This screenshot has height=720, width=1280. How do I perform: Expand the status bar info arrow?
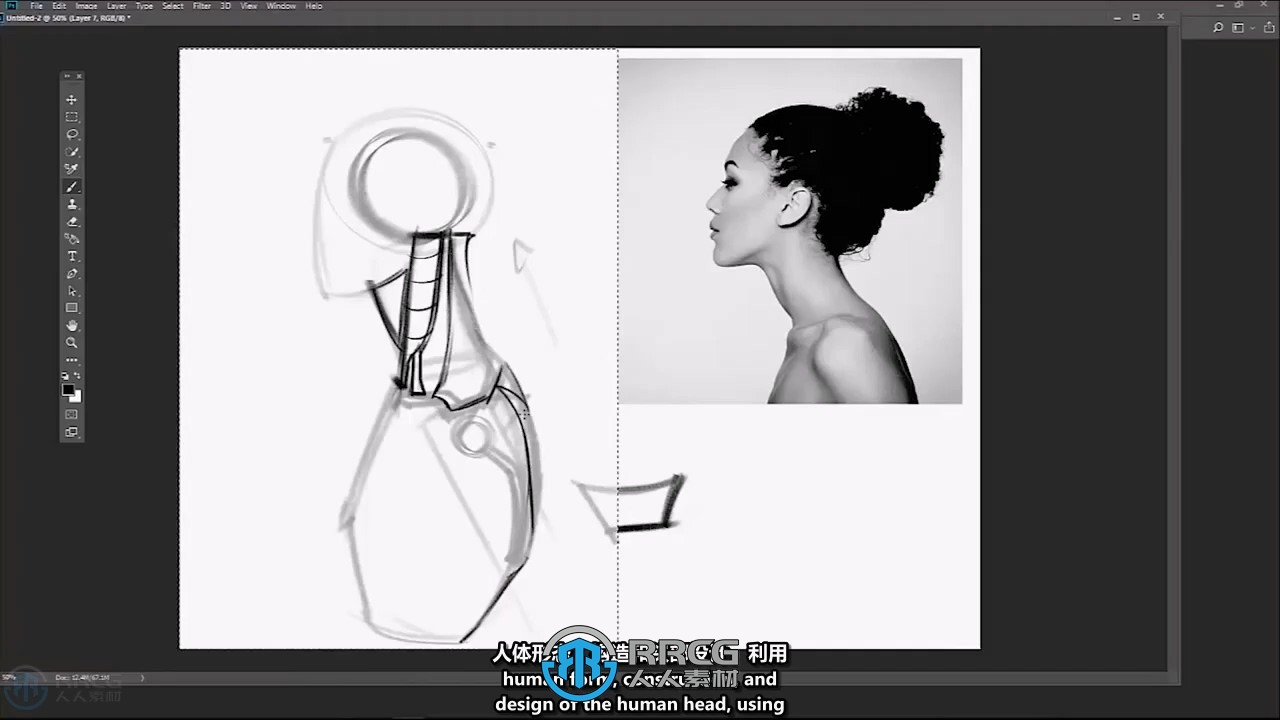tap(142, 677)
